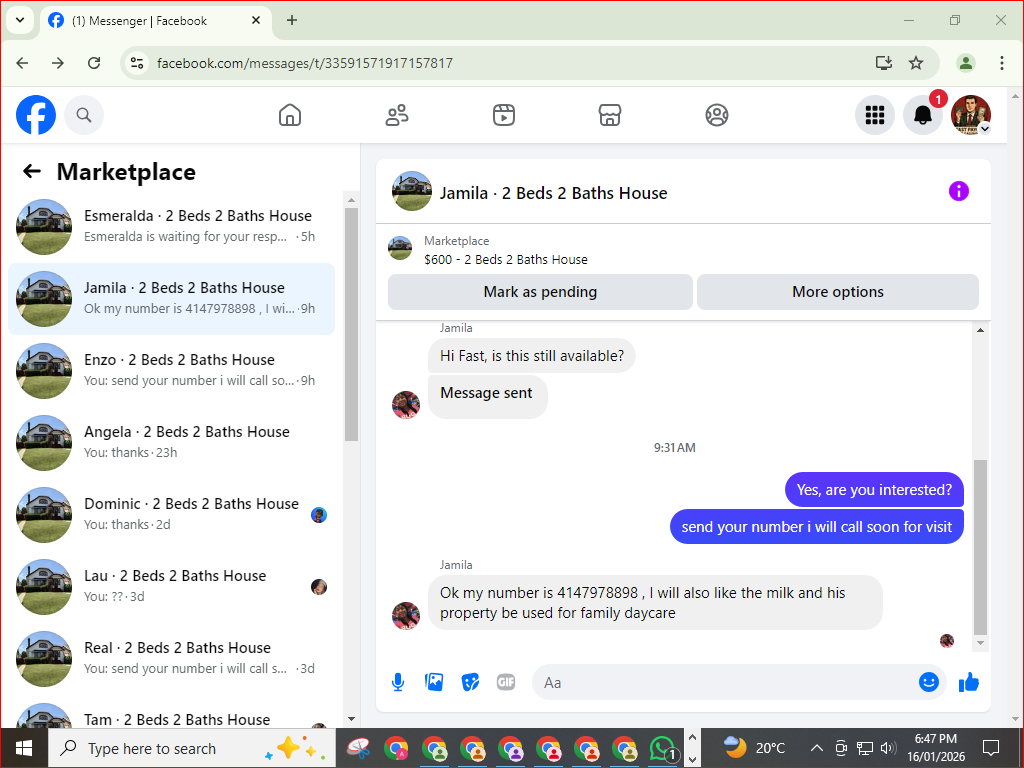Viewport: 1024px width, 768px height.
Task: Select the Jamila conversation in the list
Action: coord(172,299)
